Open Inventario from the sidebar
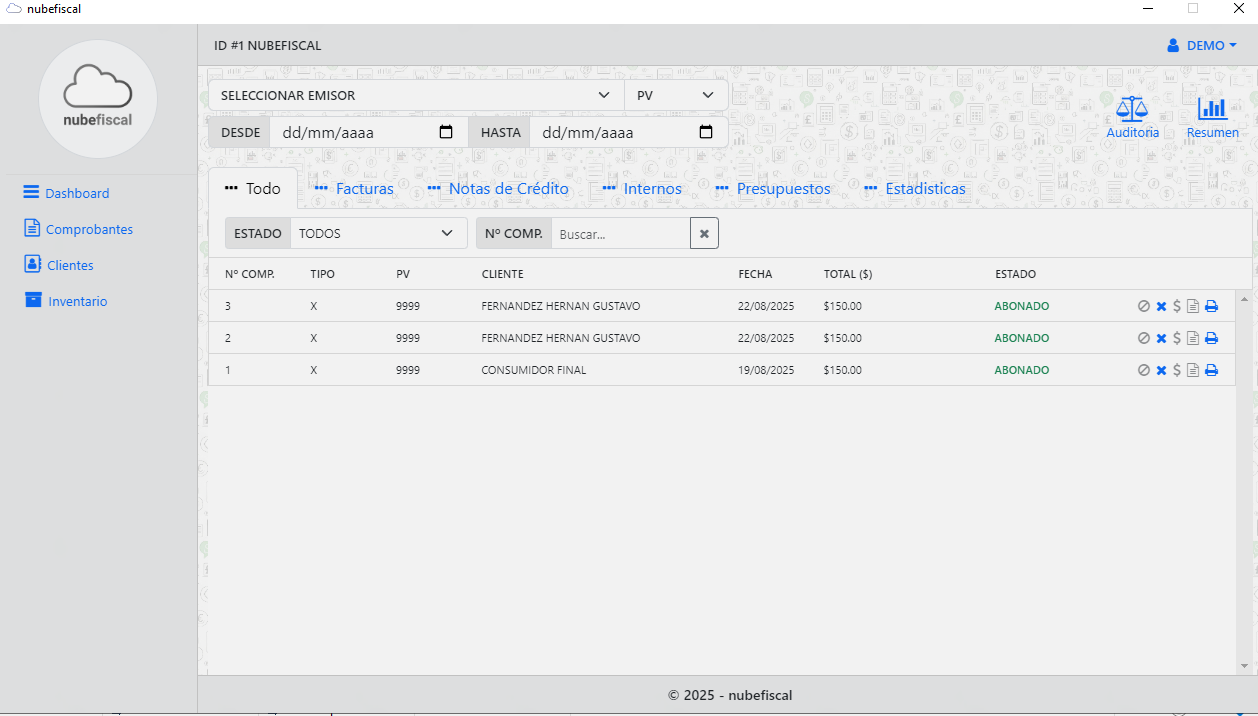The image size is (1258, 716). (x=77, y=302)
